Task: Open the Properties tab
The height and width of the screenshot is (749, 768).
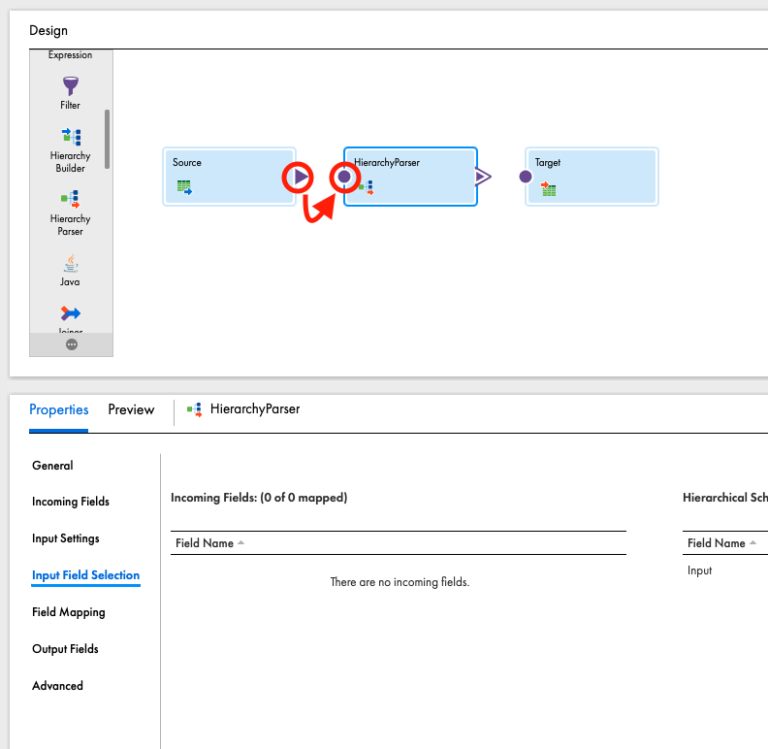Action: click(58, 410)
